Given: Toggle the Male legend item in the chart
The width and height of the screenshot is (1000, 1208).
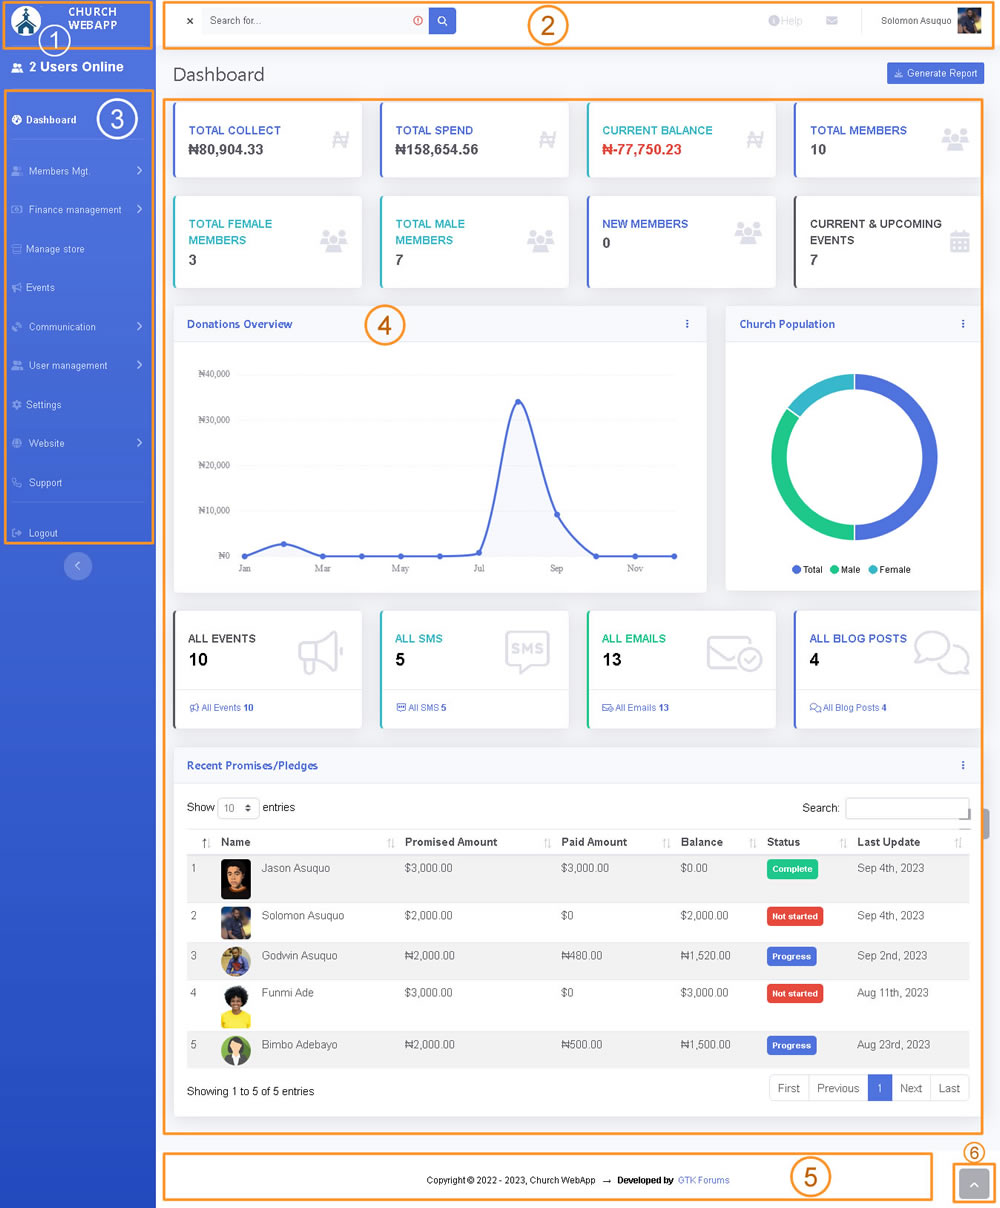Looking at the screenshot, I should click(844, 570).
